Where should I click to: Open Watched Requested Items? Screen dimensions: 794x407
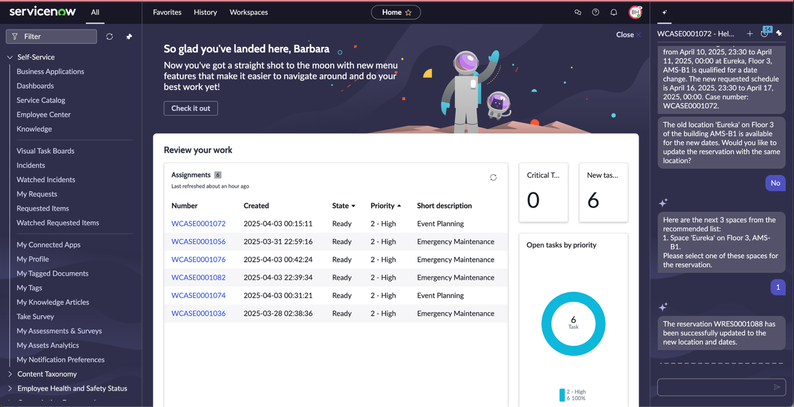pos(58,223)
